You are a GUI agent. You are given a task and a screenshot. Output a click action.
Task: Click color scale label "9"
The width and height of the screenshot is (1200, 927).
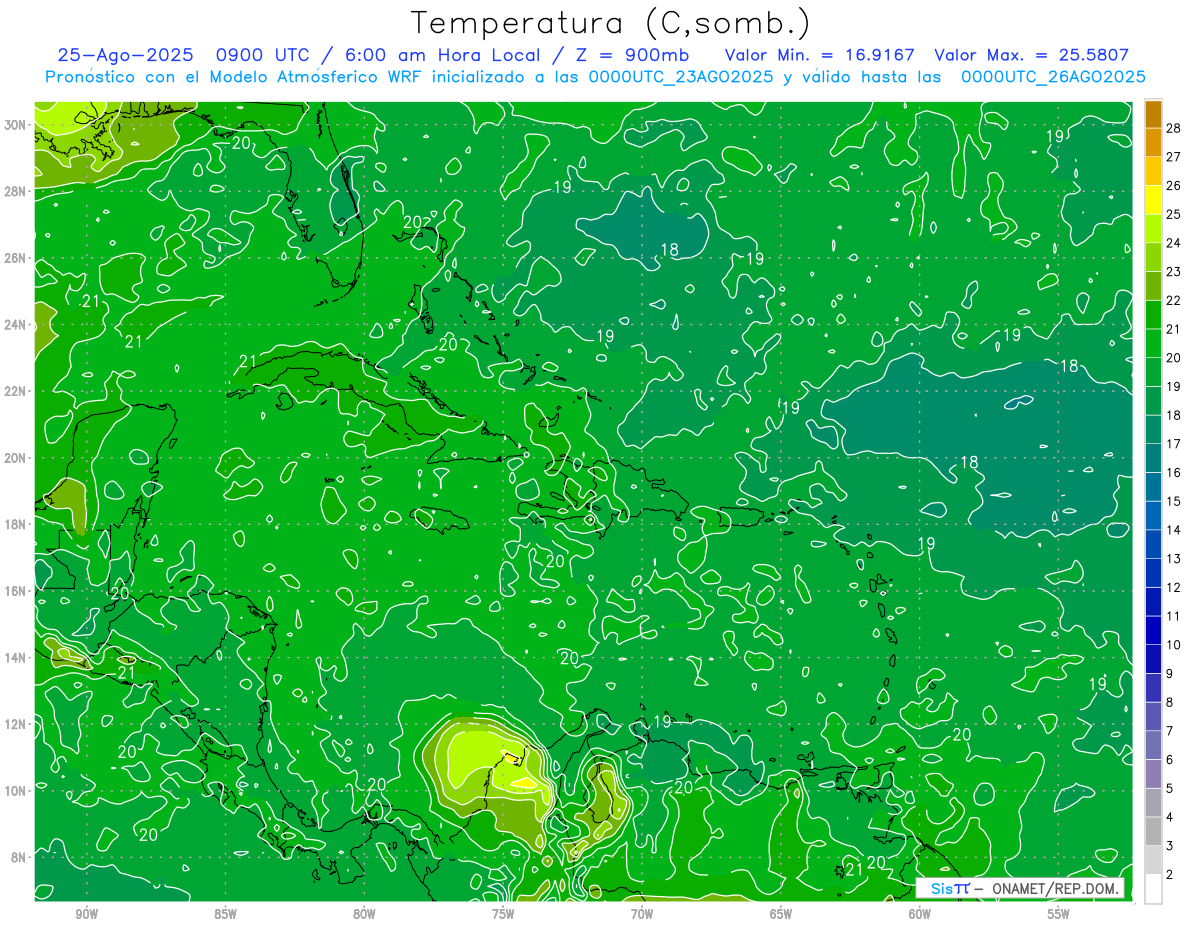(x=1169, y=673)
